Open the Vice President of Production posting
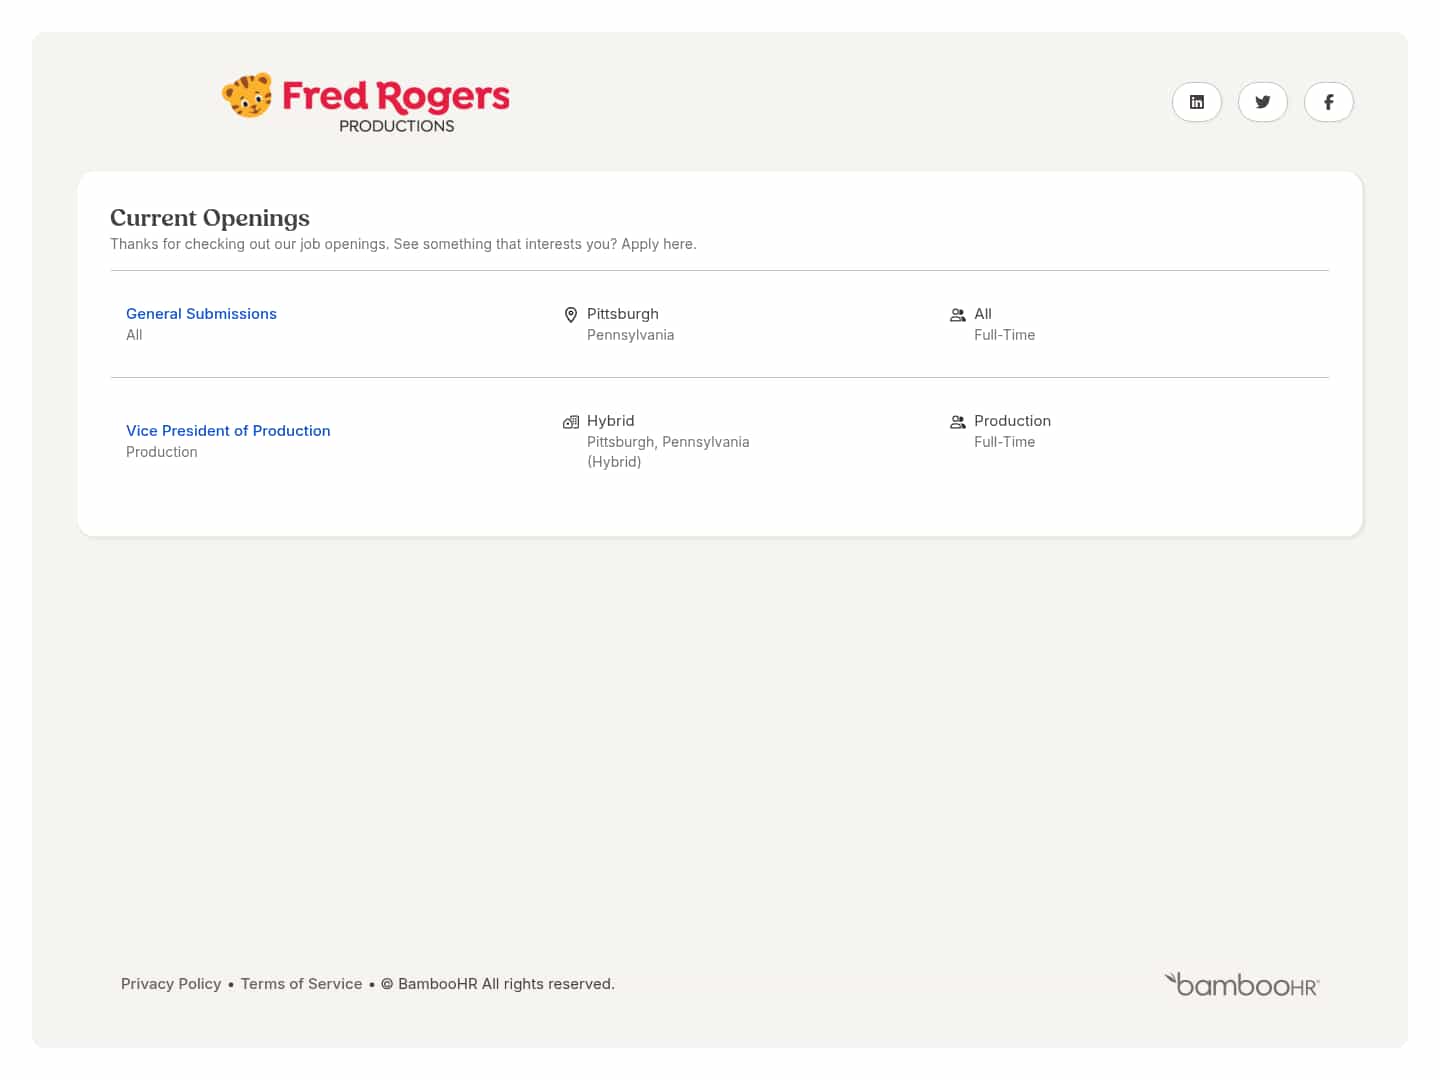 (x=228, y=431)
